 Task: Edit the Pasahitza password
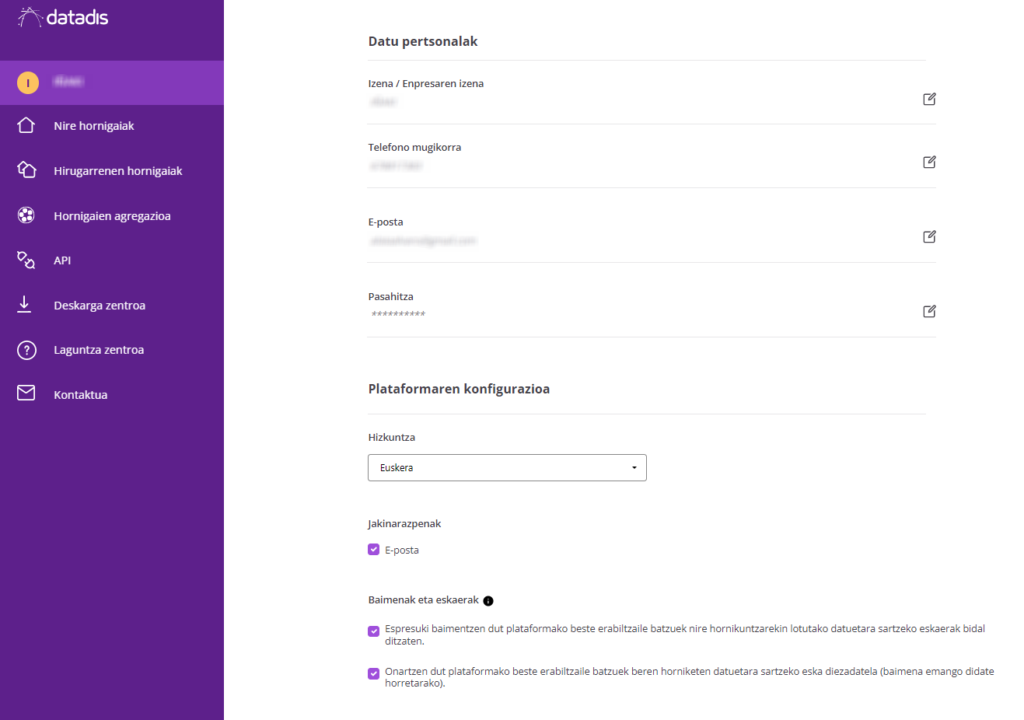pos(929,311)
